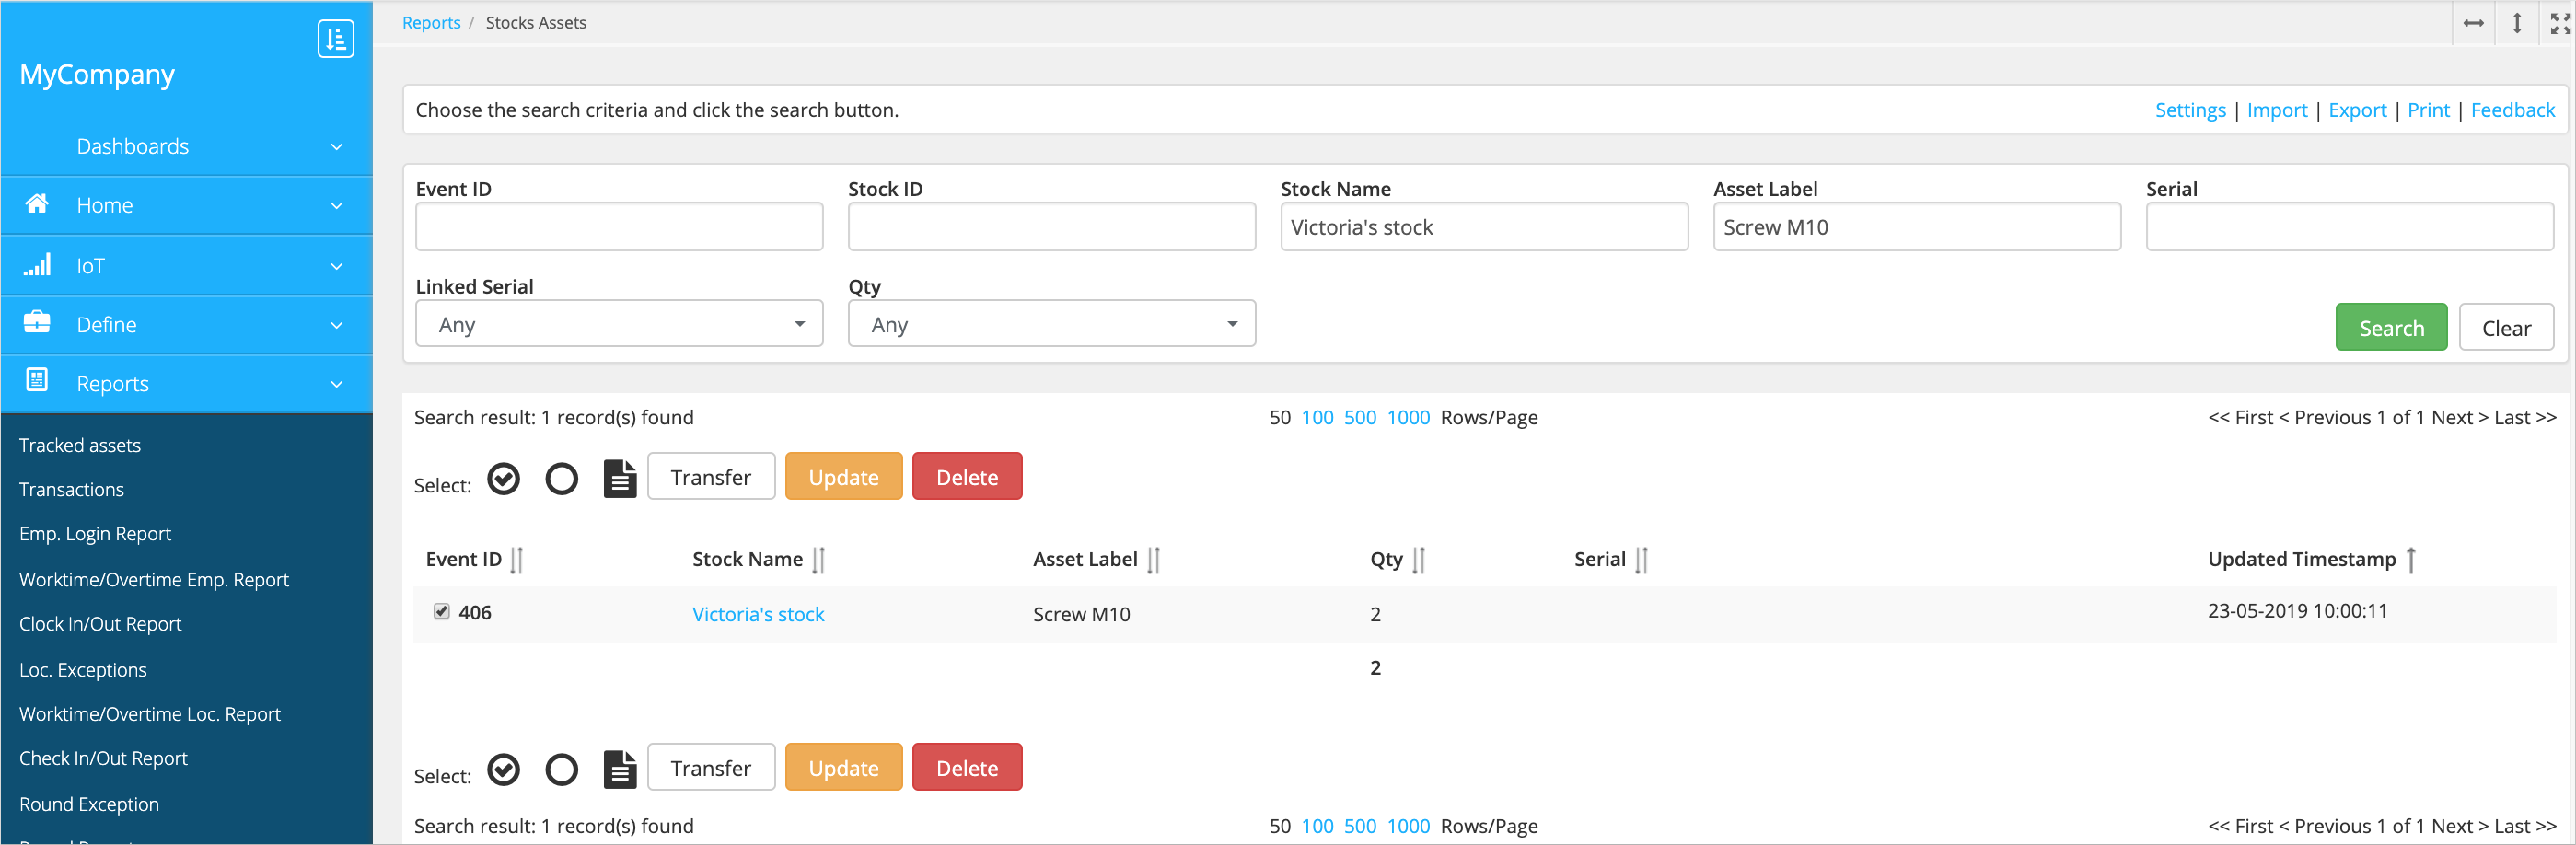Click the vertical expand arrows icon
The height and width of the screenshot is (845, 2576).
tap(2517, 23)
